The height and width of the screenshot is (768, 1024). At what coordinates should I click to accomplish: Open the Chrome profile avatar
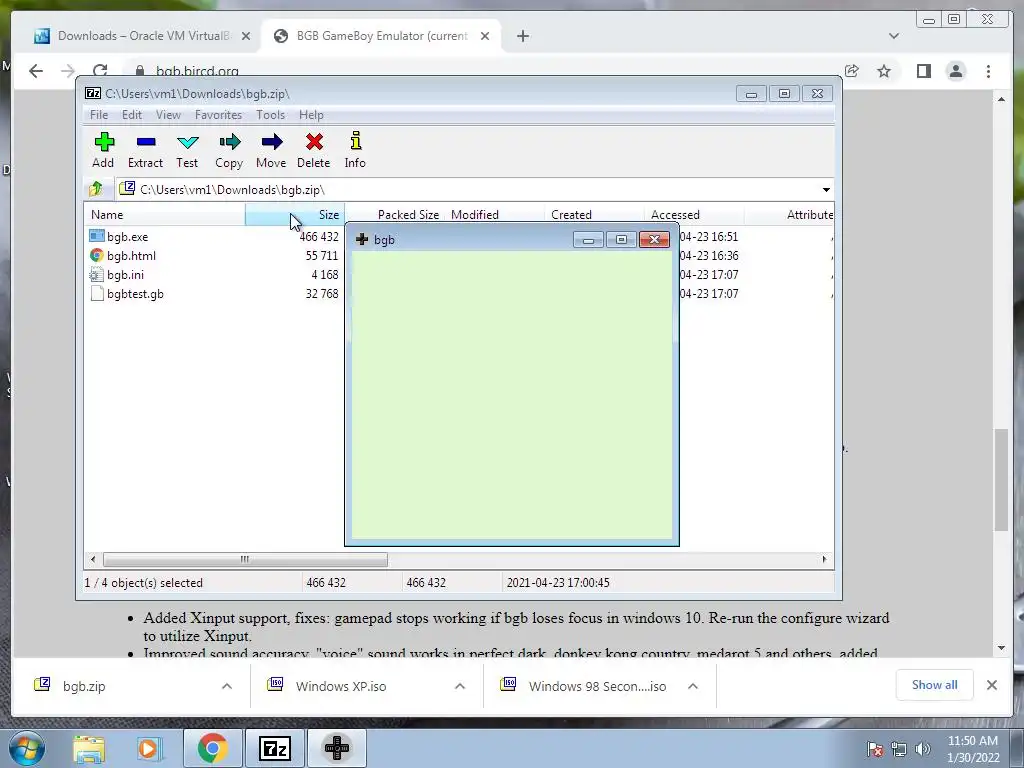pos(956,71)
